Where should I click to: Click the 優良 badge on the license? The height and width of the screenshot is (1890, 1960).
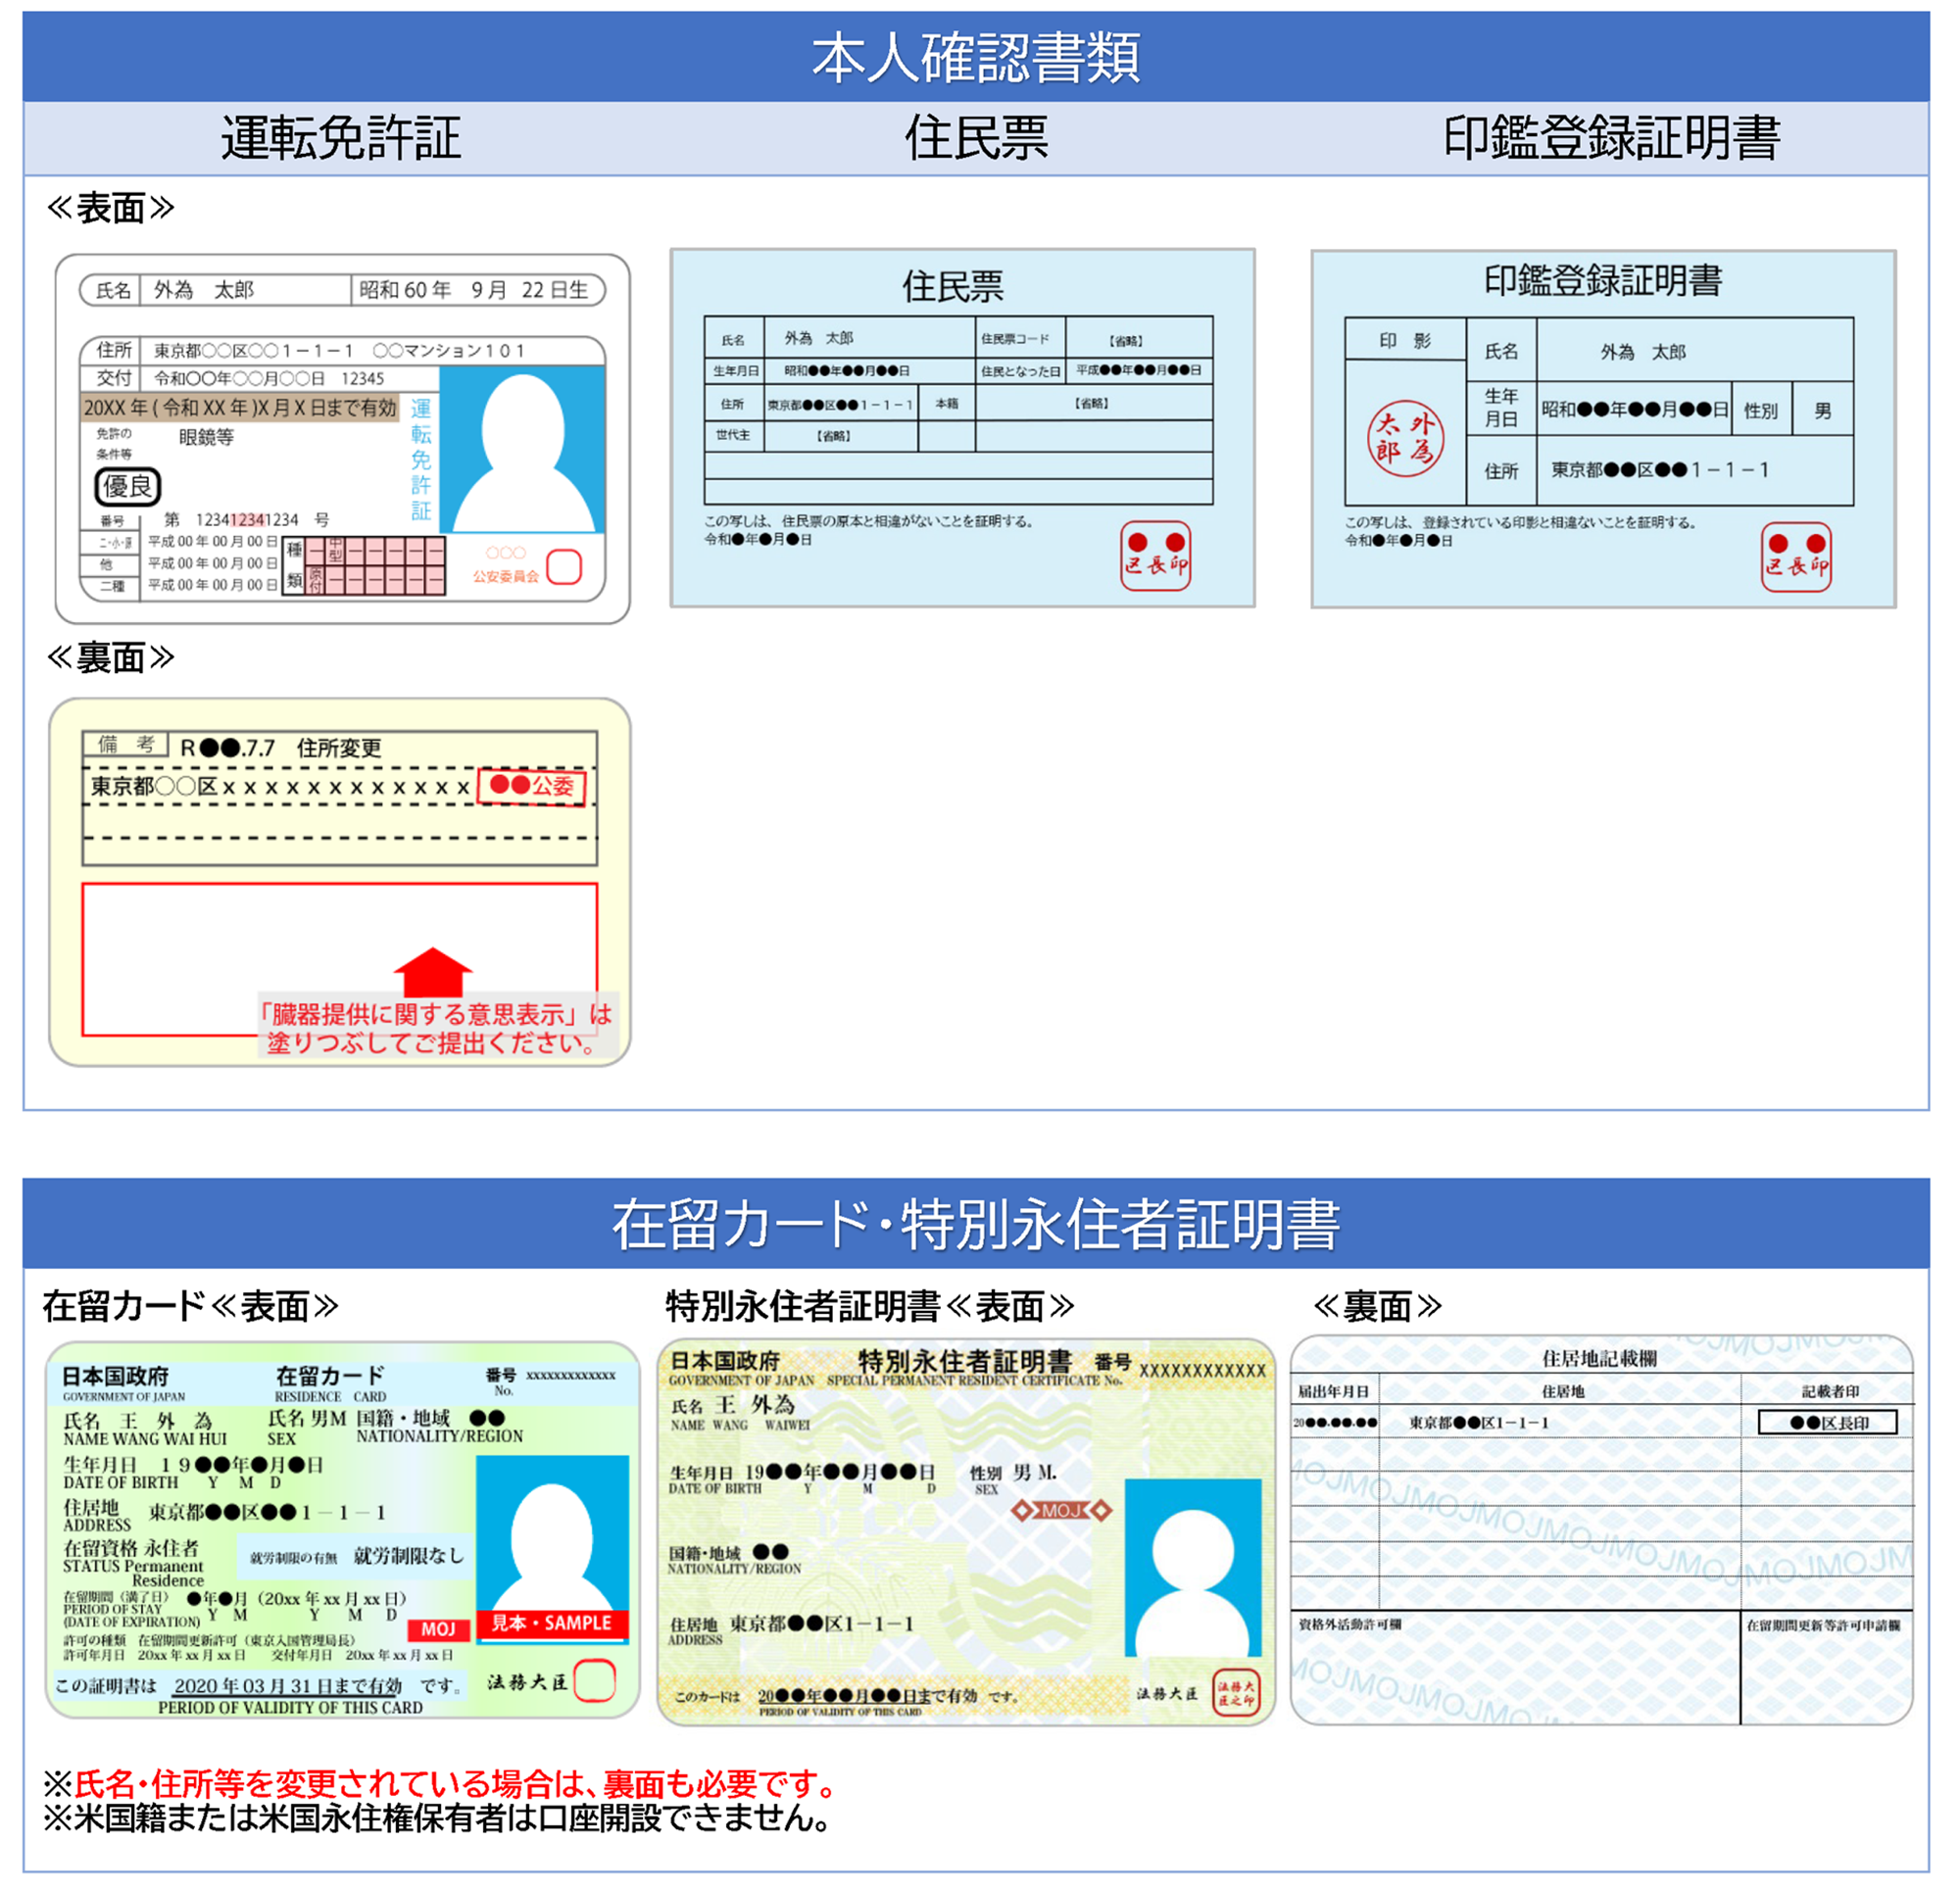[x=128, y=487]
